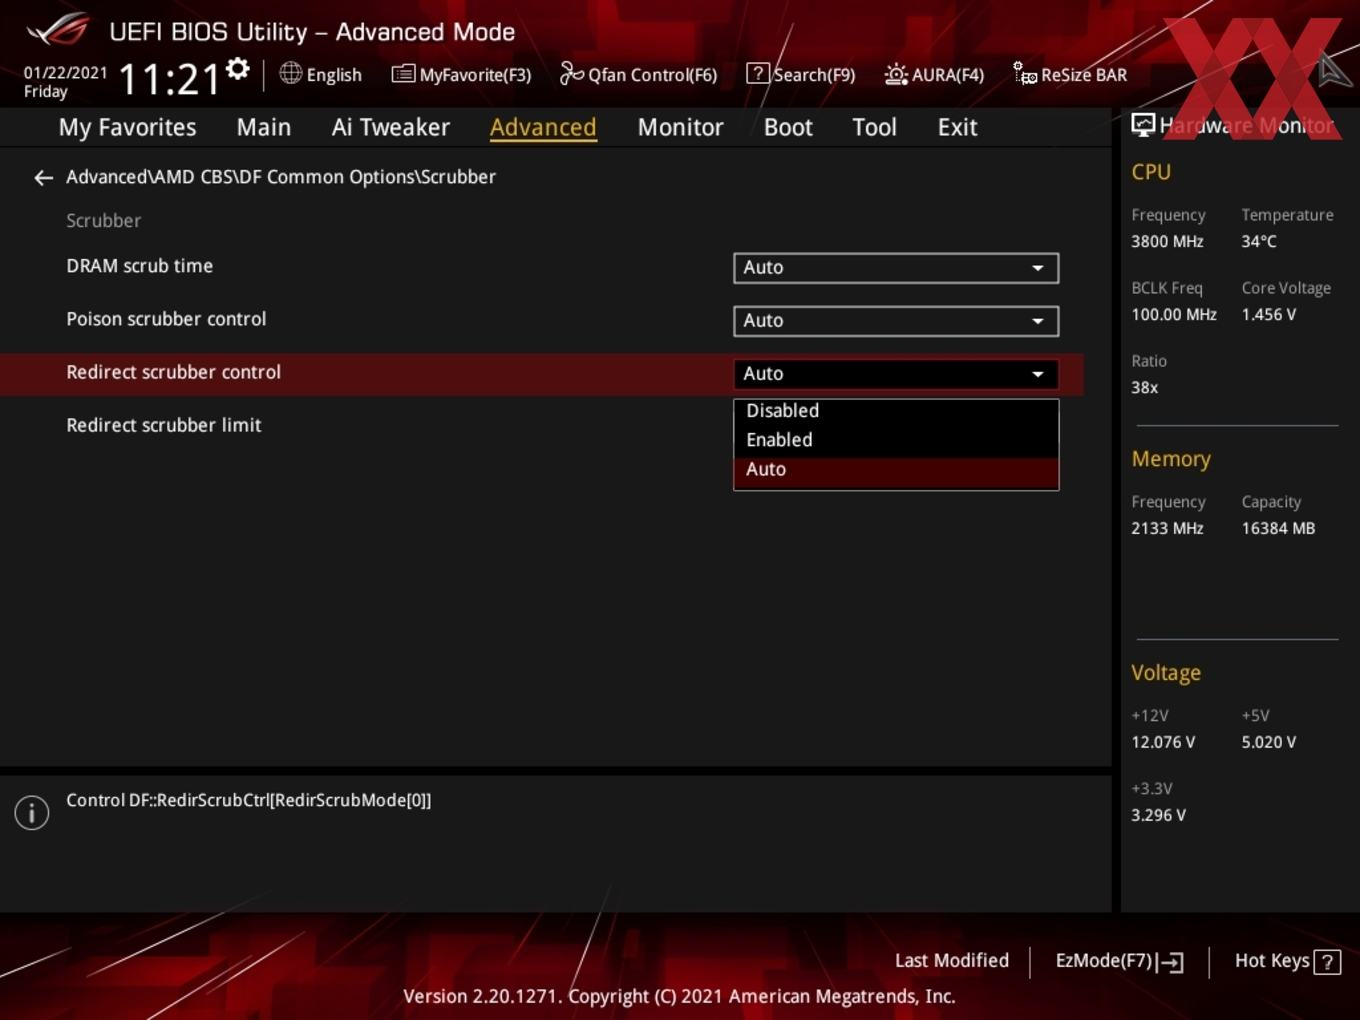The height and width of the screenshot is (1020, 1360).
Task: Click the 100.00 MHz BCLK value
Action: 1174,315
